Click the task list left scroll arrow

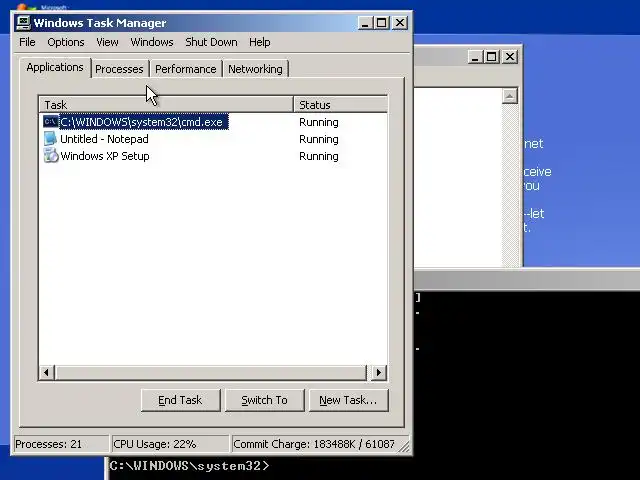click(47, 372)
